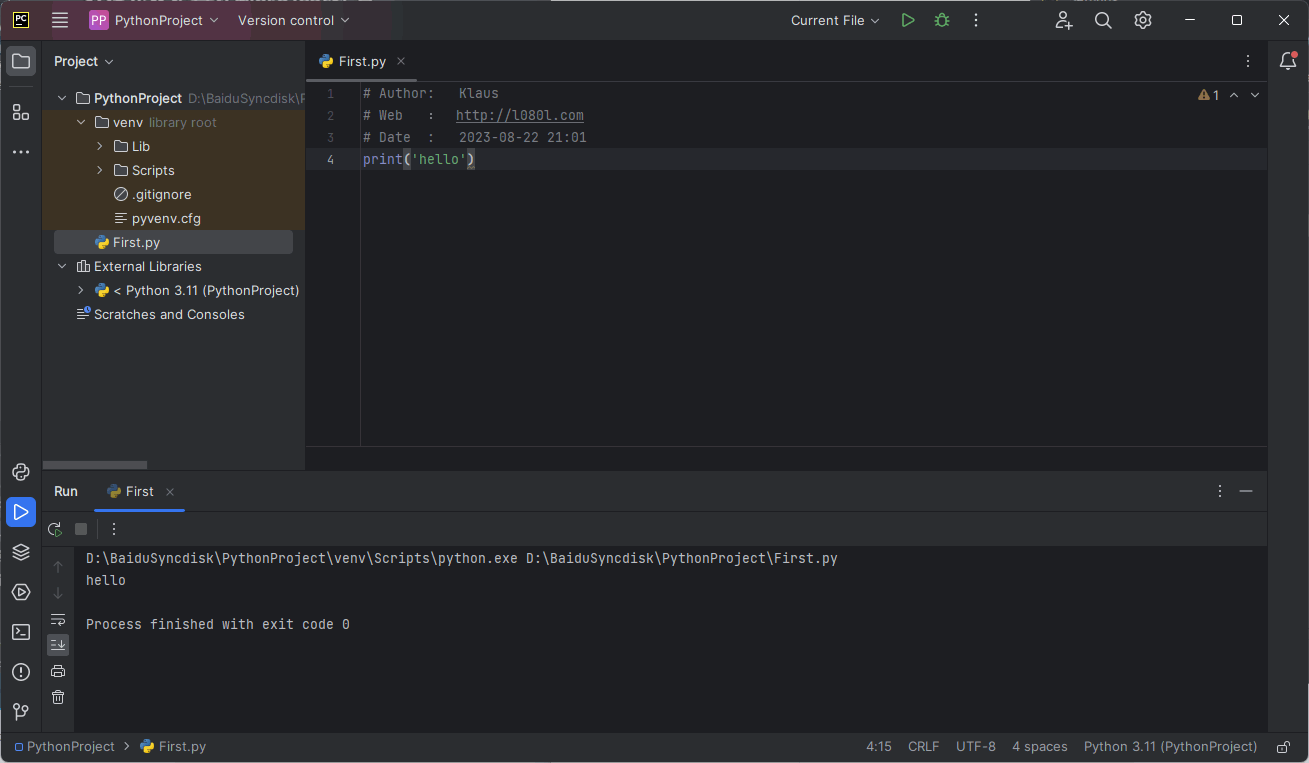Image resolution: width=1309 pixels, height=763 pixels.
Task: Open the Notifications bell icon
Action: point(1288,61)
